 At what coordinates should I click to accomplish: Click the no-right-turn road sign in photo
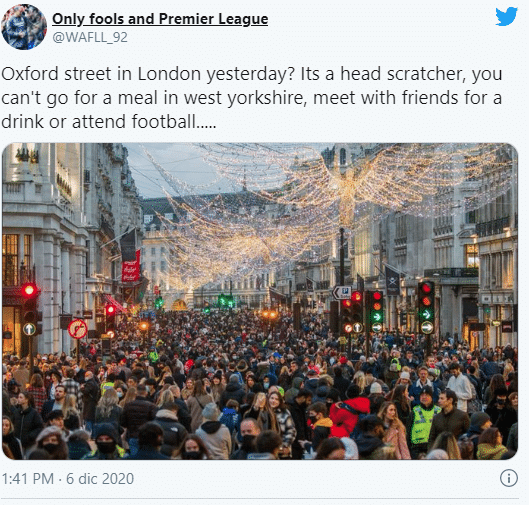[78, 329]
